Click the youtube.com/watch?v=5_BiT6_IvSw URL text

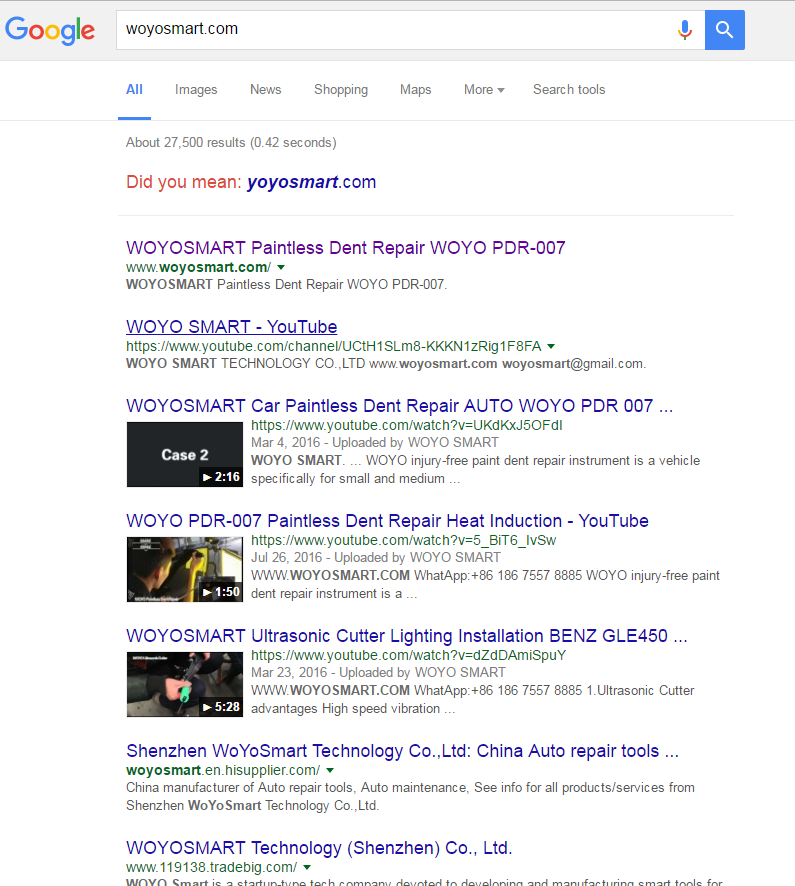(x=403, y=540)
